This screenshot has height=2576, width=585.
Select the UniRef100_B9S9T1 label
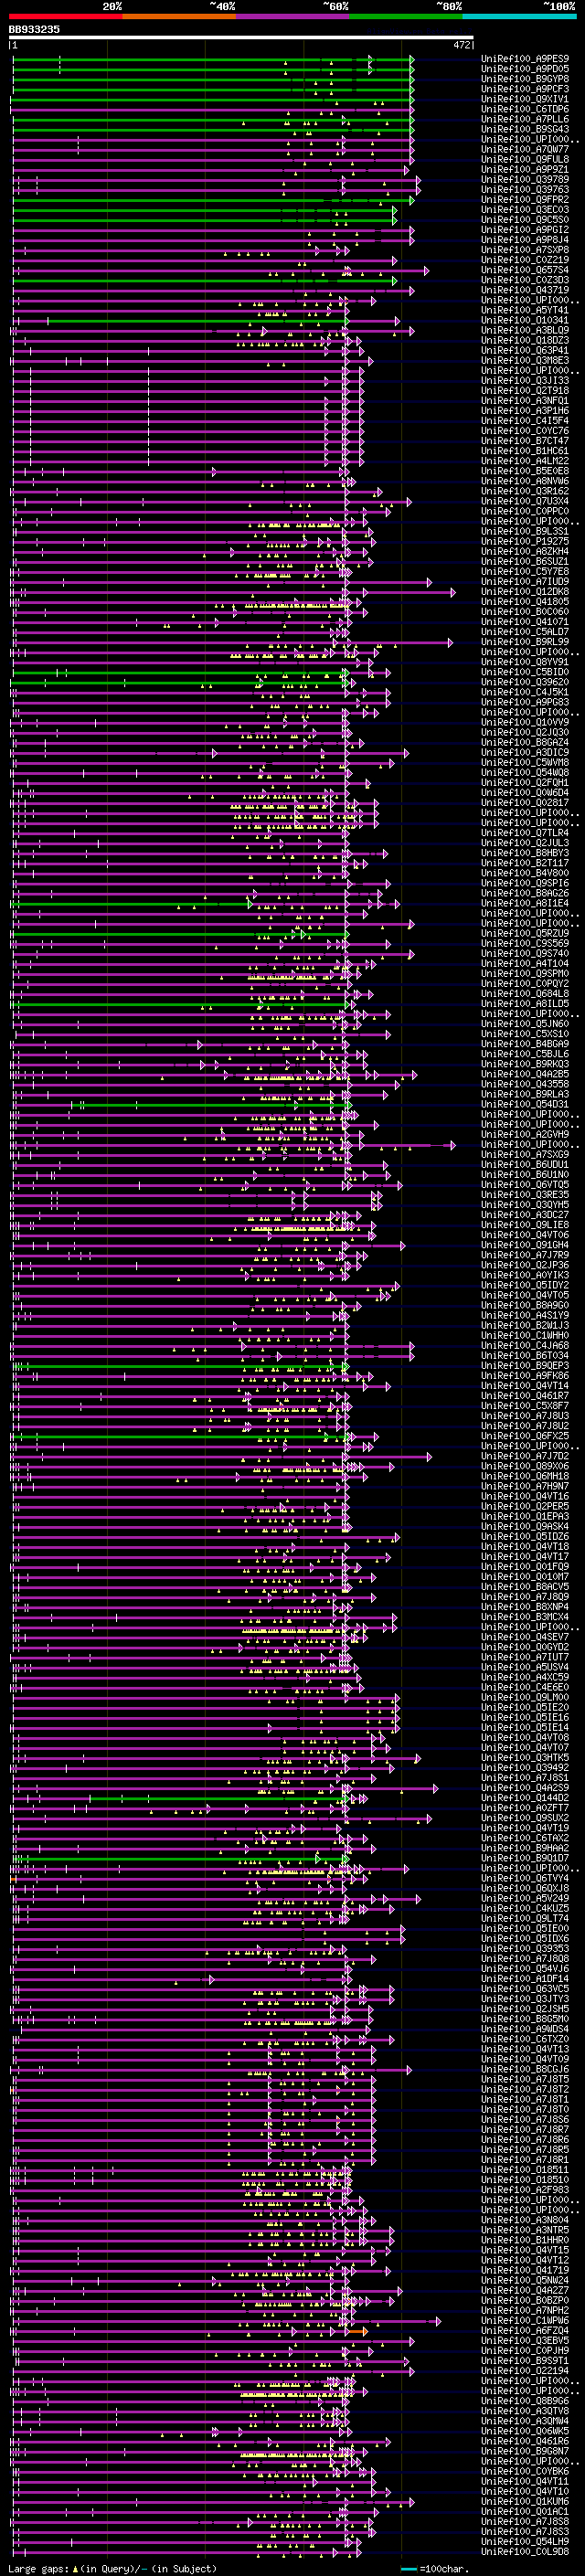point(525,2361)
